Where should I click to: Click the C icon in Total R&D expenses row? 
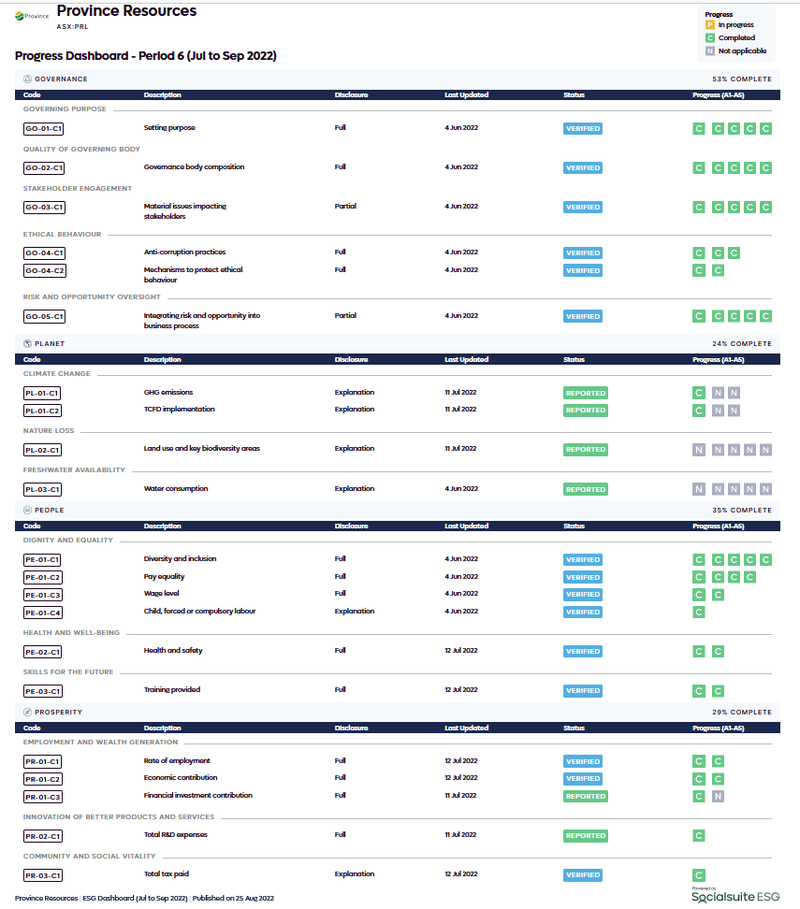point(699,835)
